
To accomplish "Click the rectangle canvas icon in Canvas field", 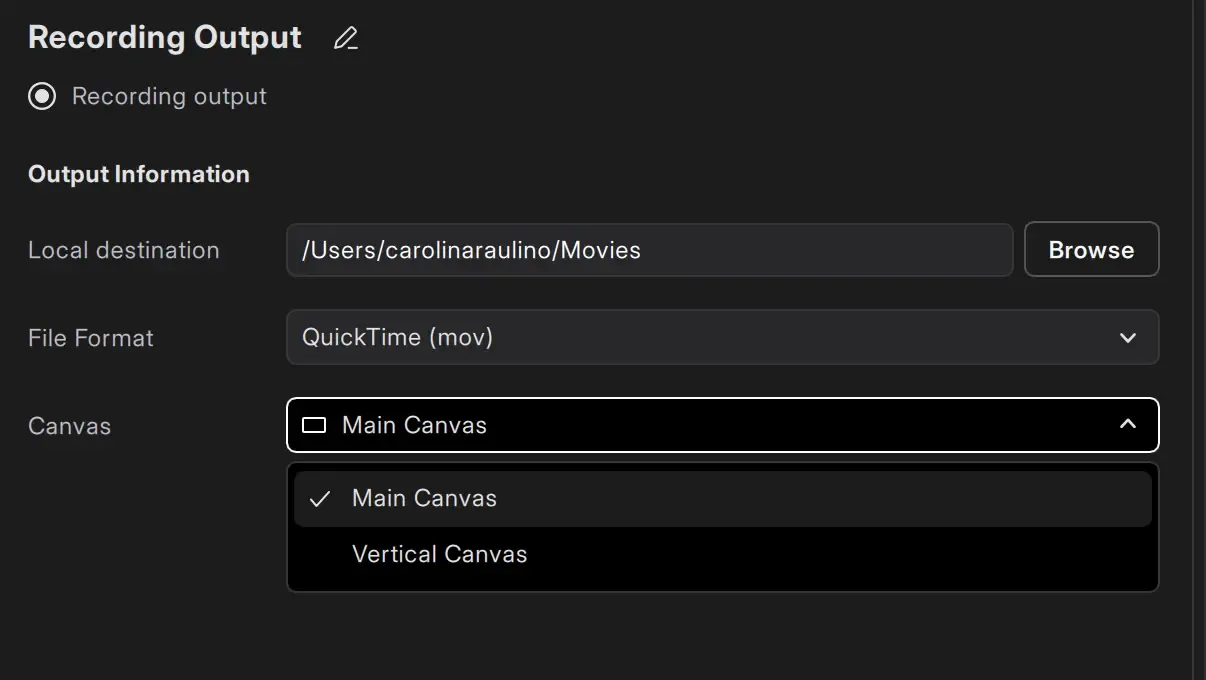I will point(314,426).
